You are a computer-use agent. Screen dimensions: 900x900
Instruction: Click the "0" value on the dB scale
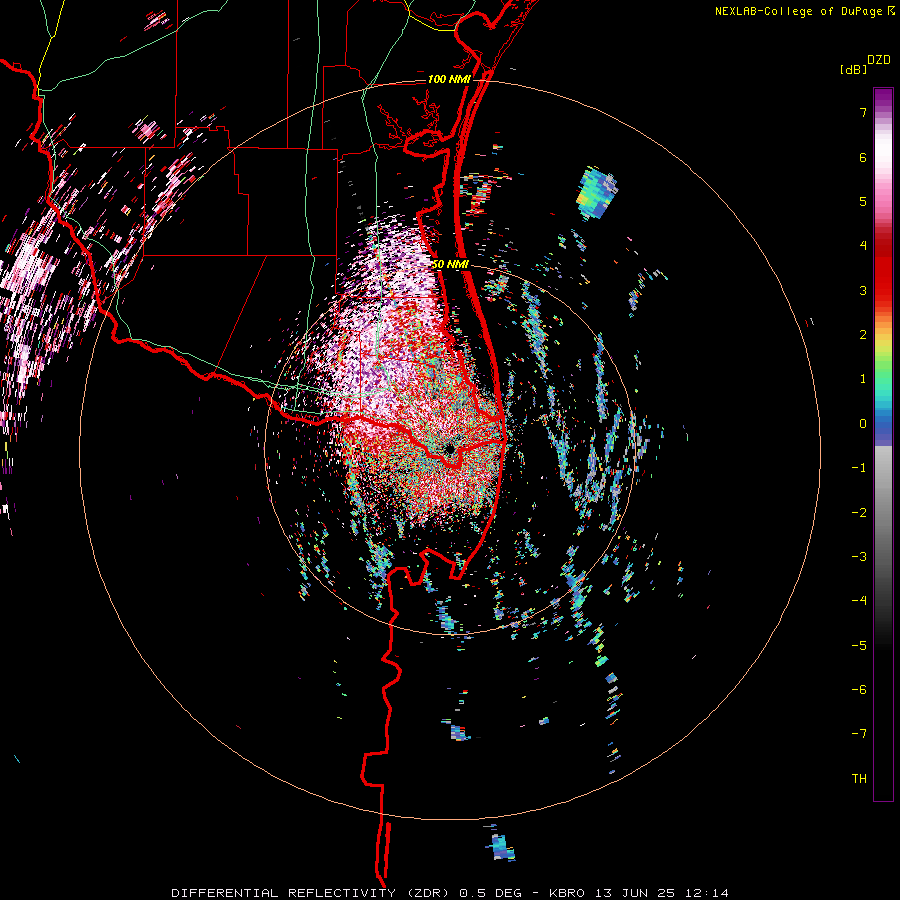point(863,424)
